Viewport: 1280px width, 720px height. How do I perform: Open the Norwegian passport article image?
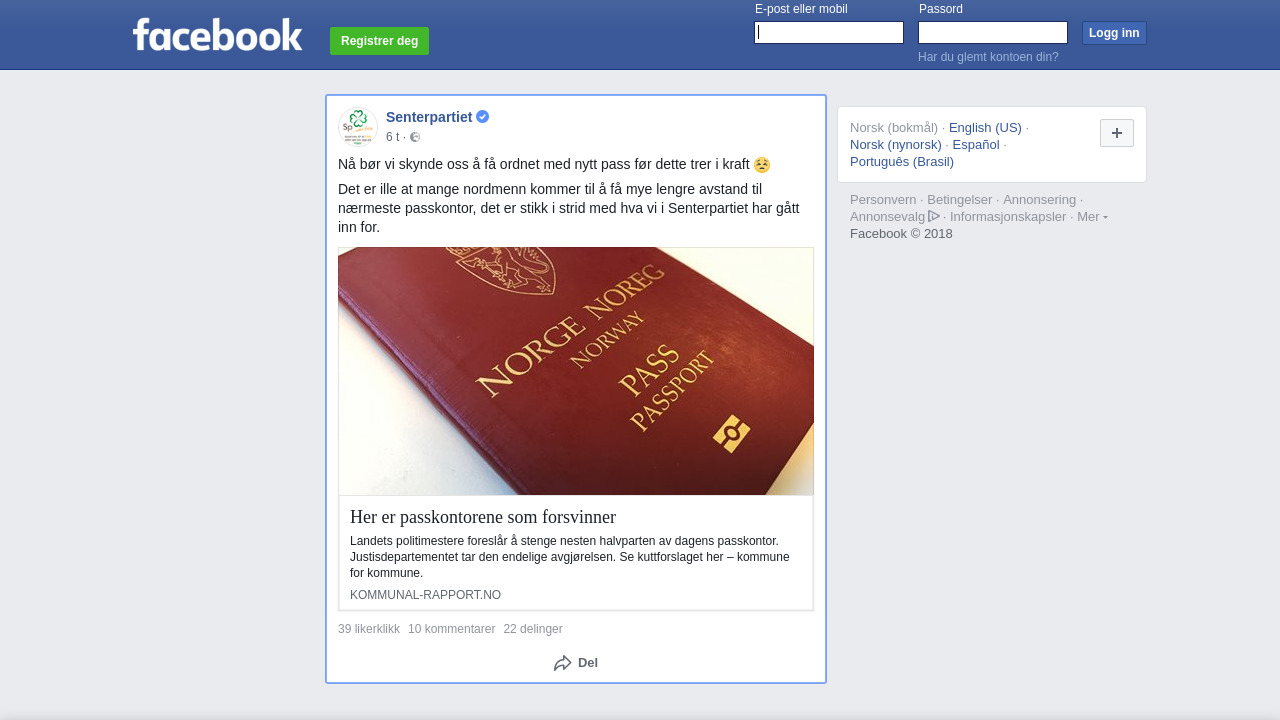pos(576,371)
